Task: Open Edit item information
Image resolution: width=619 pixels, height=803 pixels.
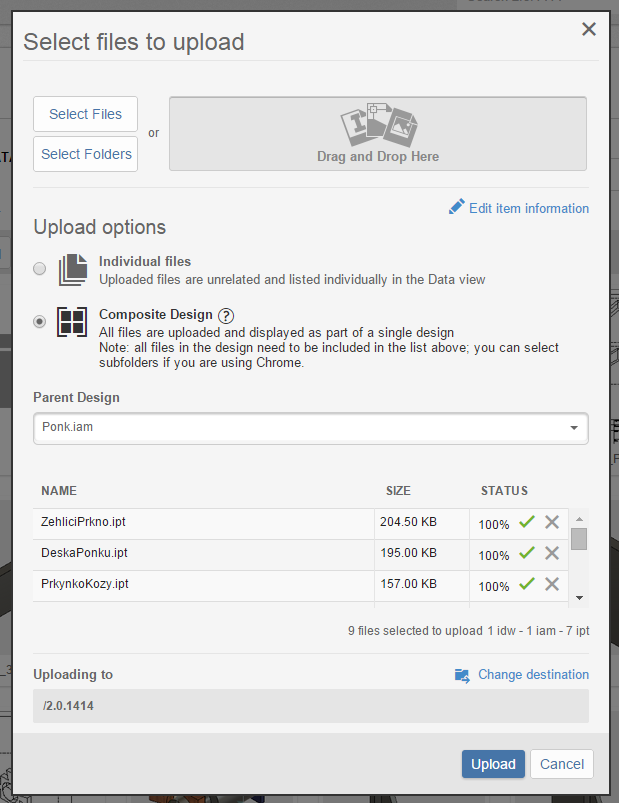Action: coord(528,208)
